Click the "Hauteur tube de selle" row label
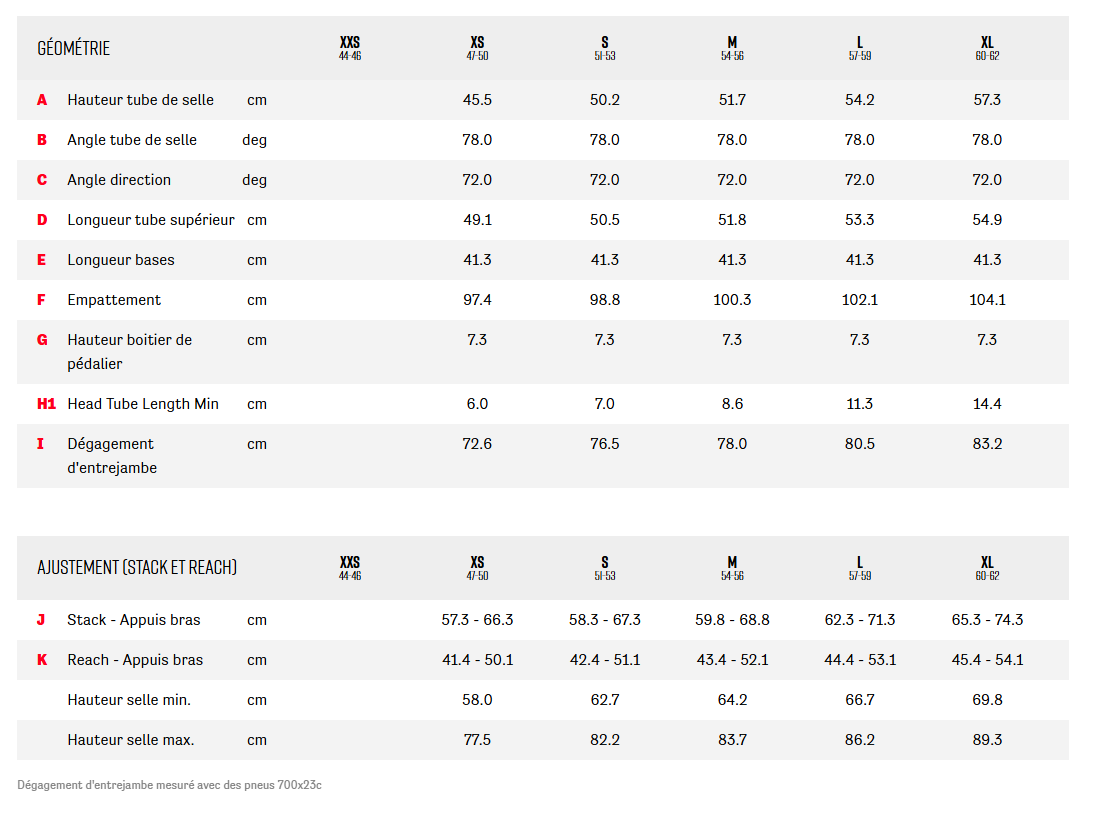Viewport: 1094px width, 816px height. (140, 100)
